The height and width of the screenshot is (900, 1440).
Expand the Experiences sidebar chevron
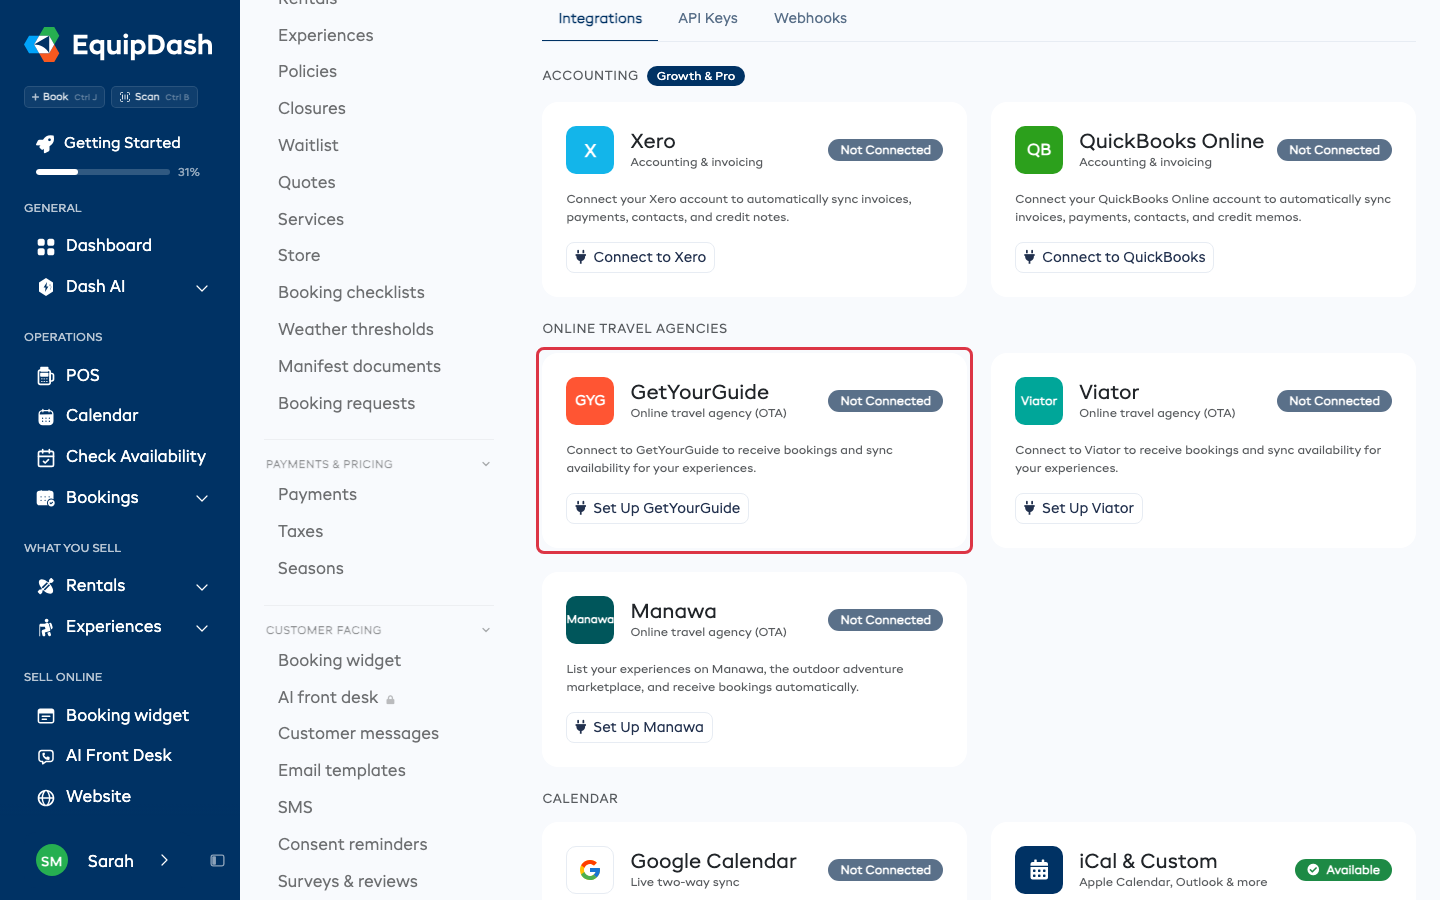202,628
